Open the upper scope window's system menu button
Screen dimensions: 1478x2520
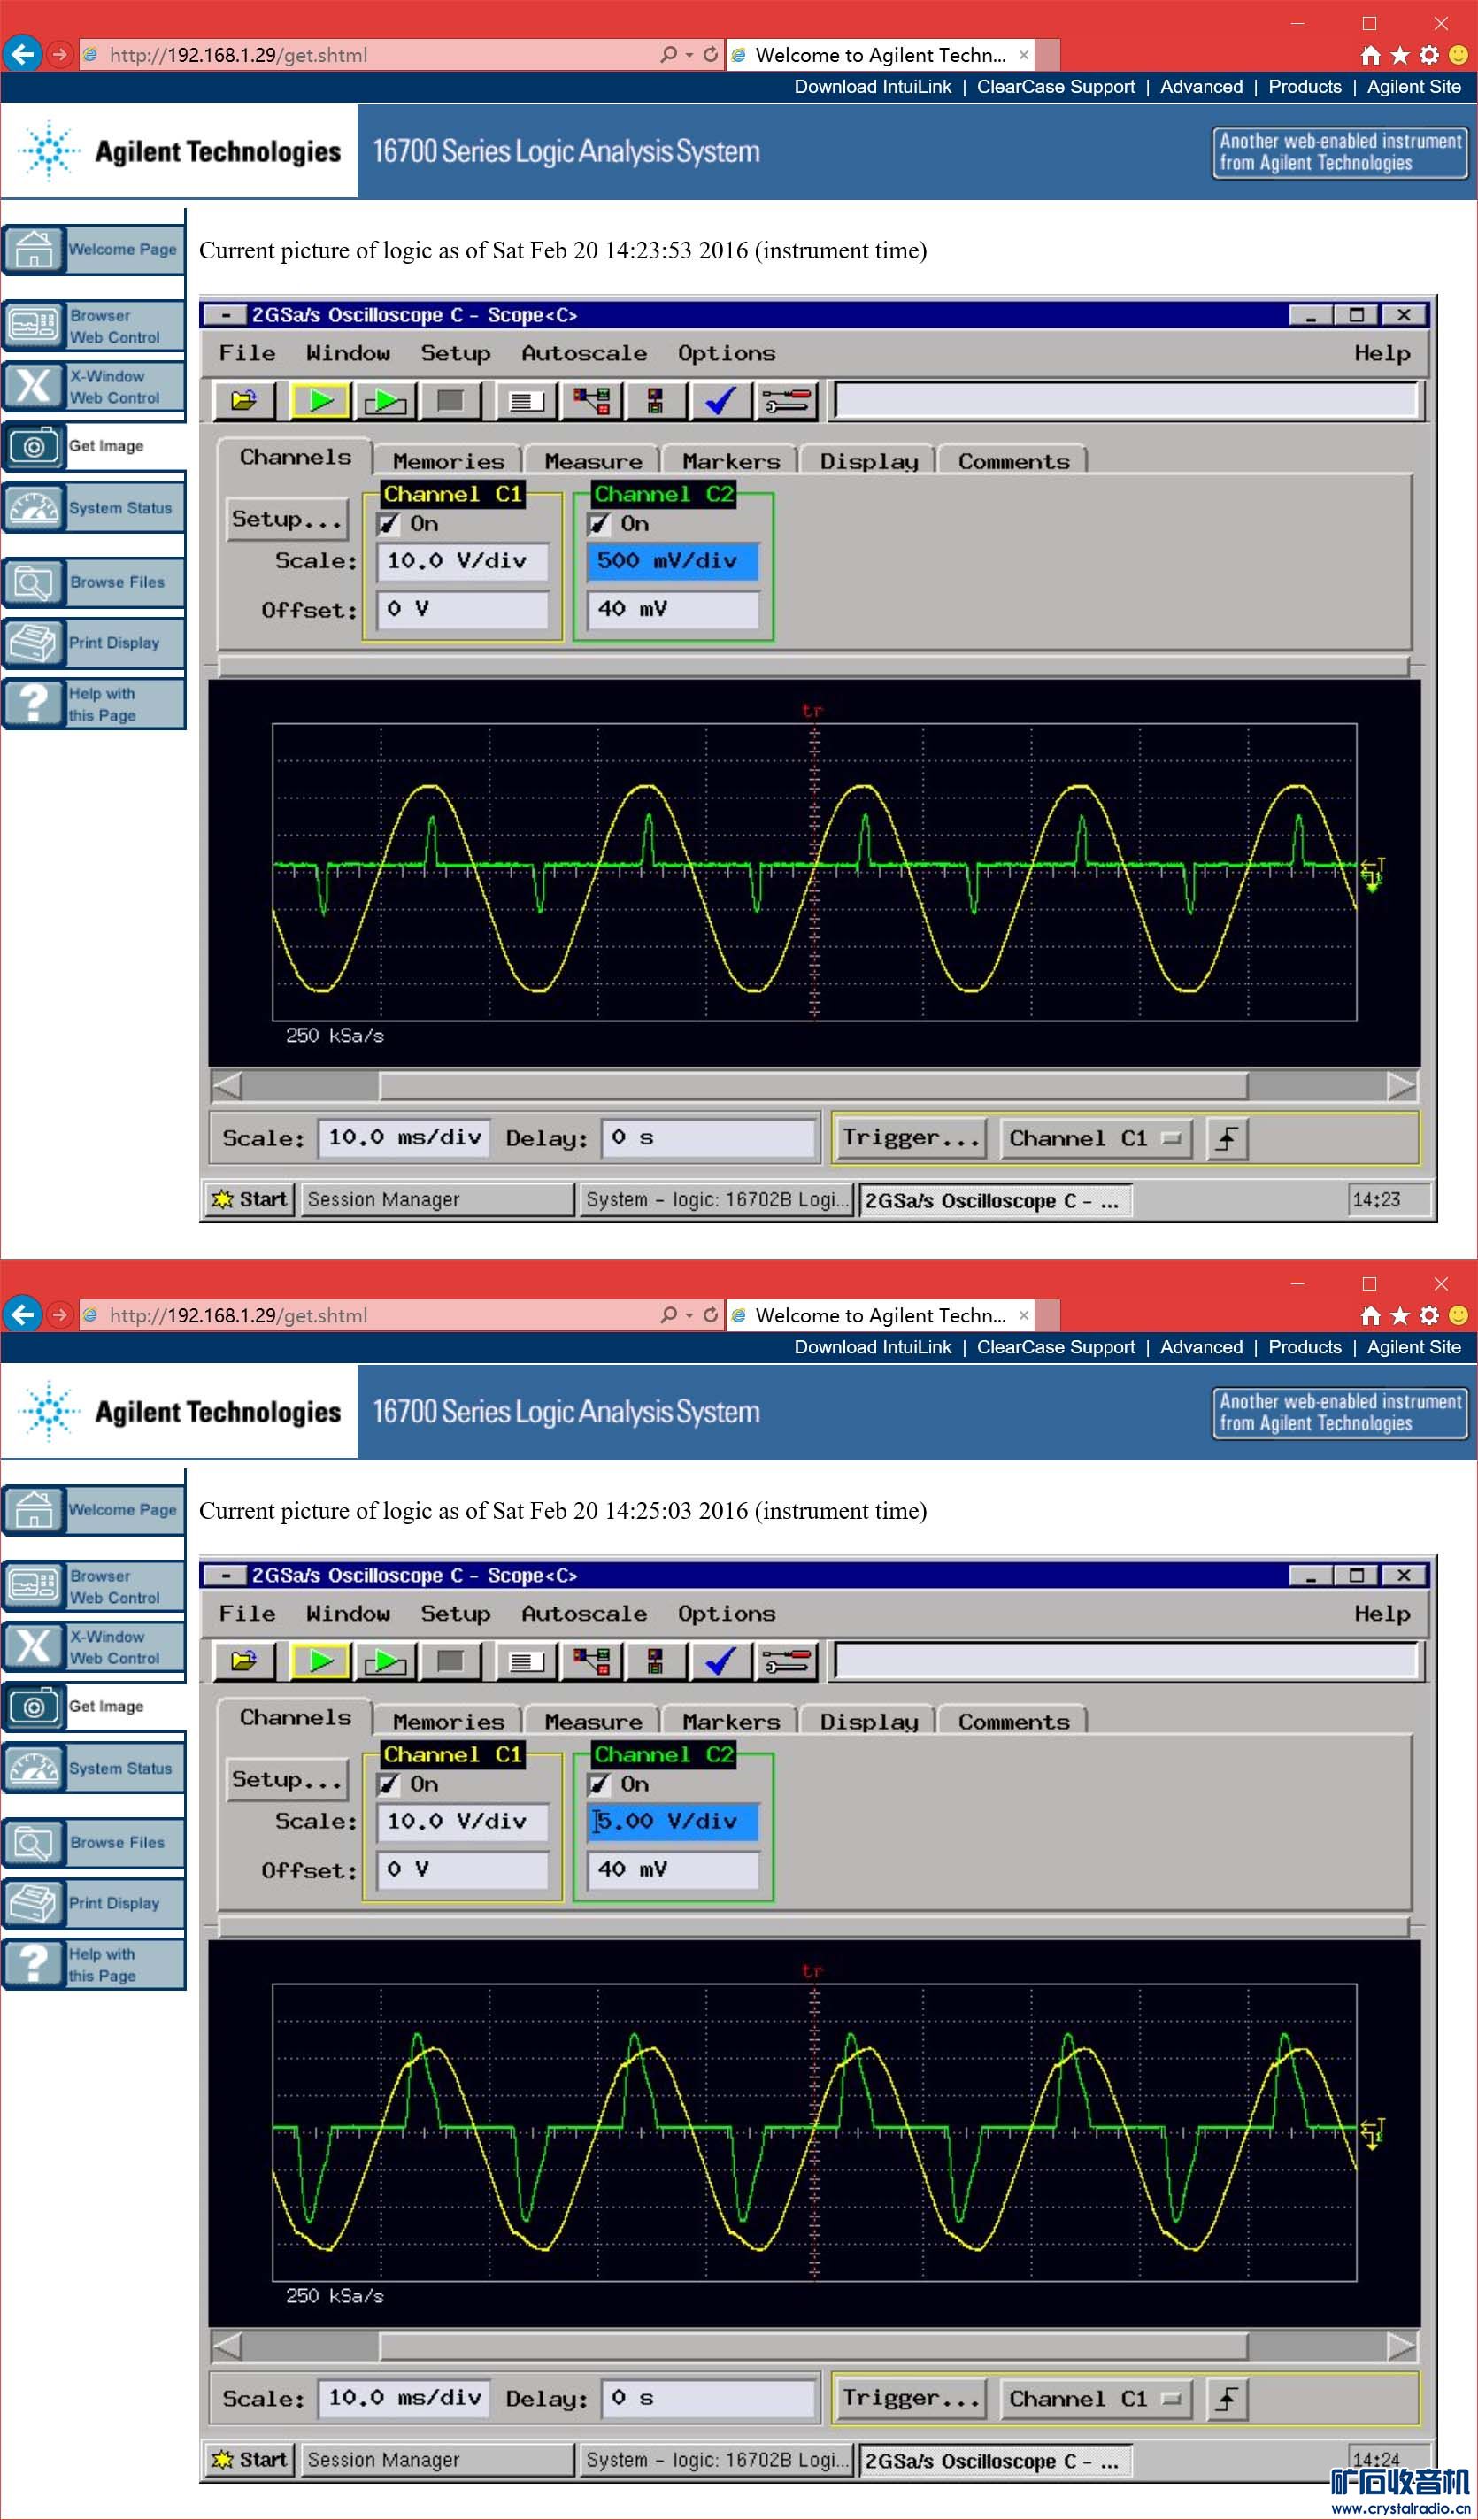coord(226,315)
